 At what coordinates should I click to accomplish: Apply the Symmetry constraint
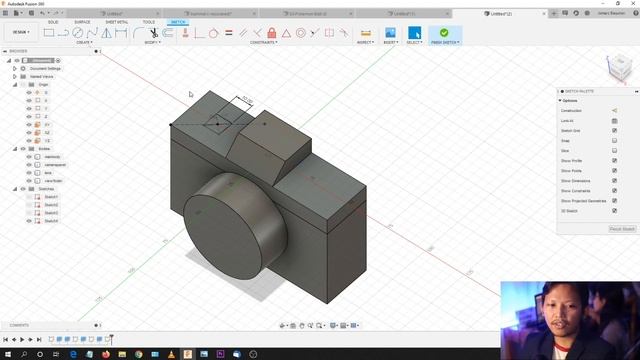pyautogui.click(x=329, y=33)
